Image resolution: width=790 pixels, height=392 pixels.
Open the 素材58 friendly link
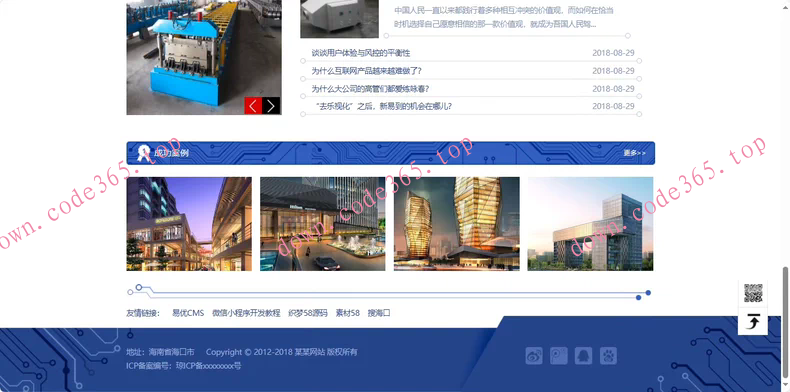pyautogui.click(x=348, y=313)
